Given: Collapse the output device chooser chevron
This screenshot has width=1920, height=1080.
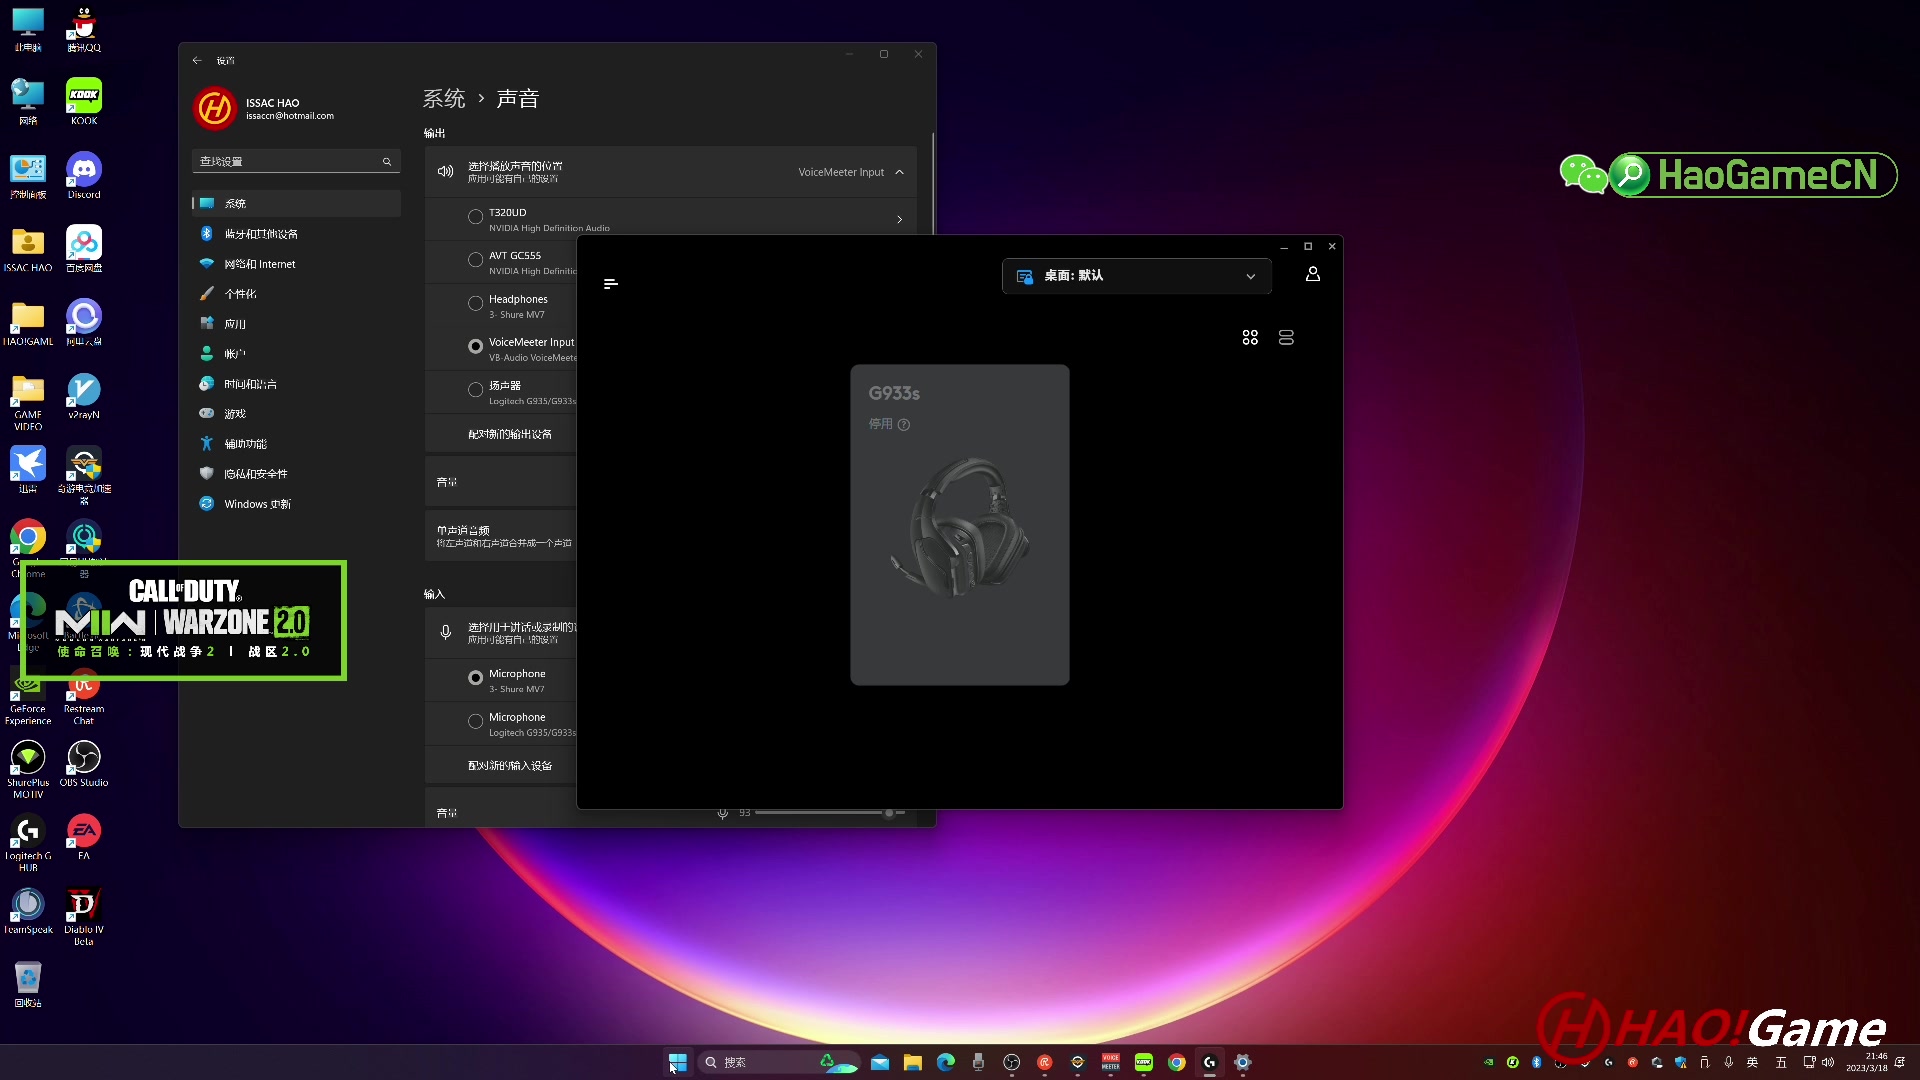Looking at the screenshot, I should pos(899,172).
